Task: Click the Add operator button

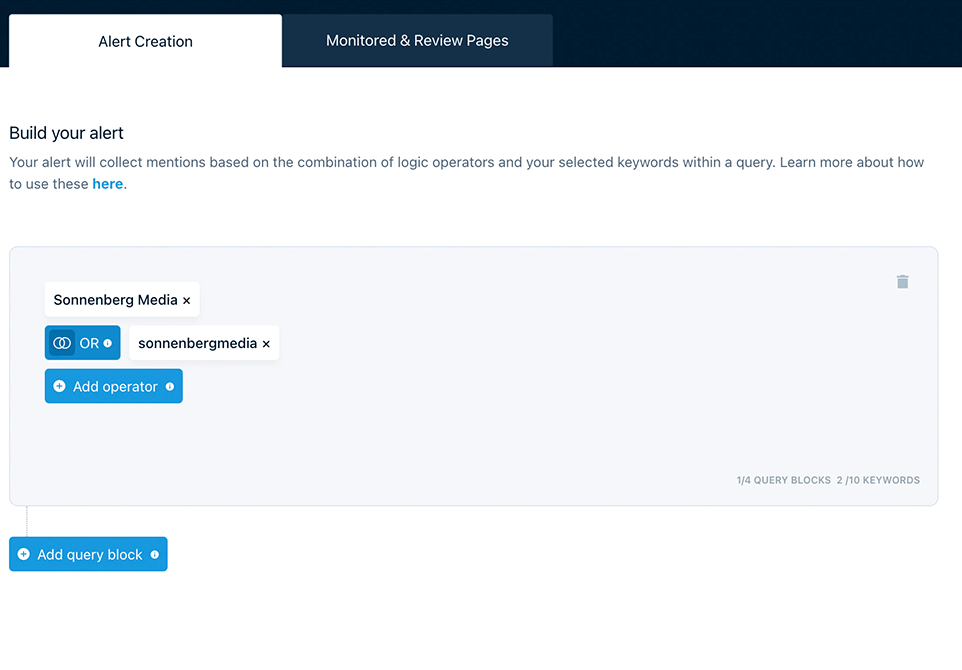Action: point(114,386)
